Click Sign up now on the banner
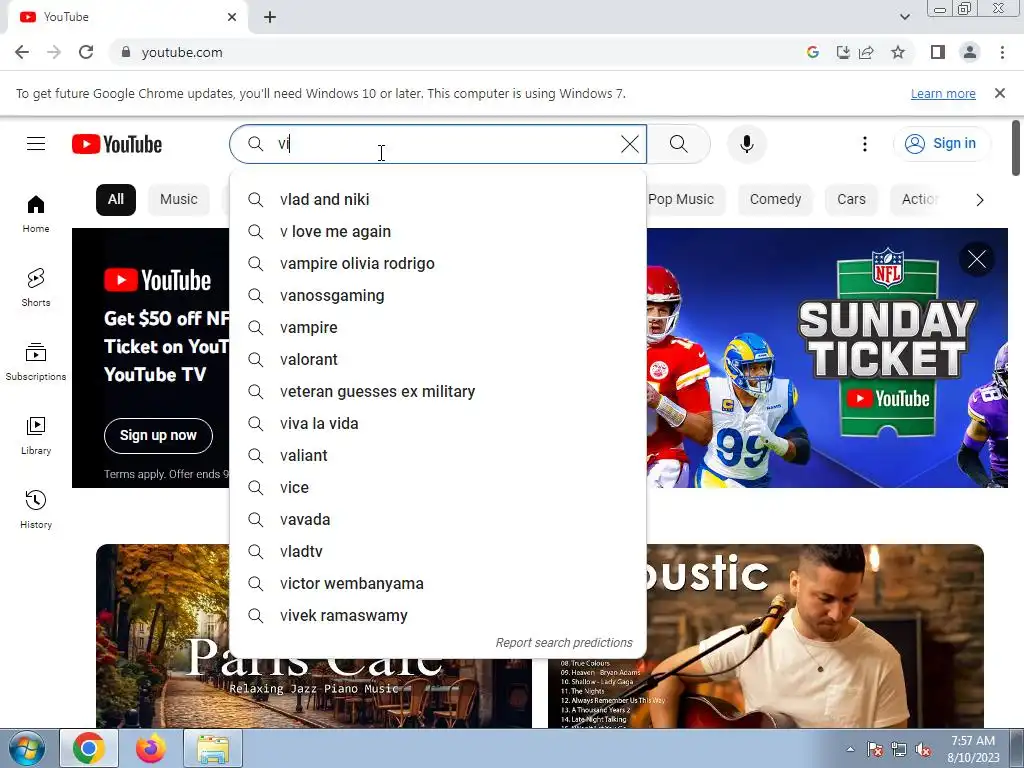 point(158,436)
